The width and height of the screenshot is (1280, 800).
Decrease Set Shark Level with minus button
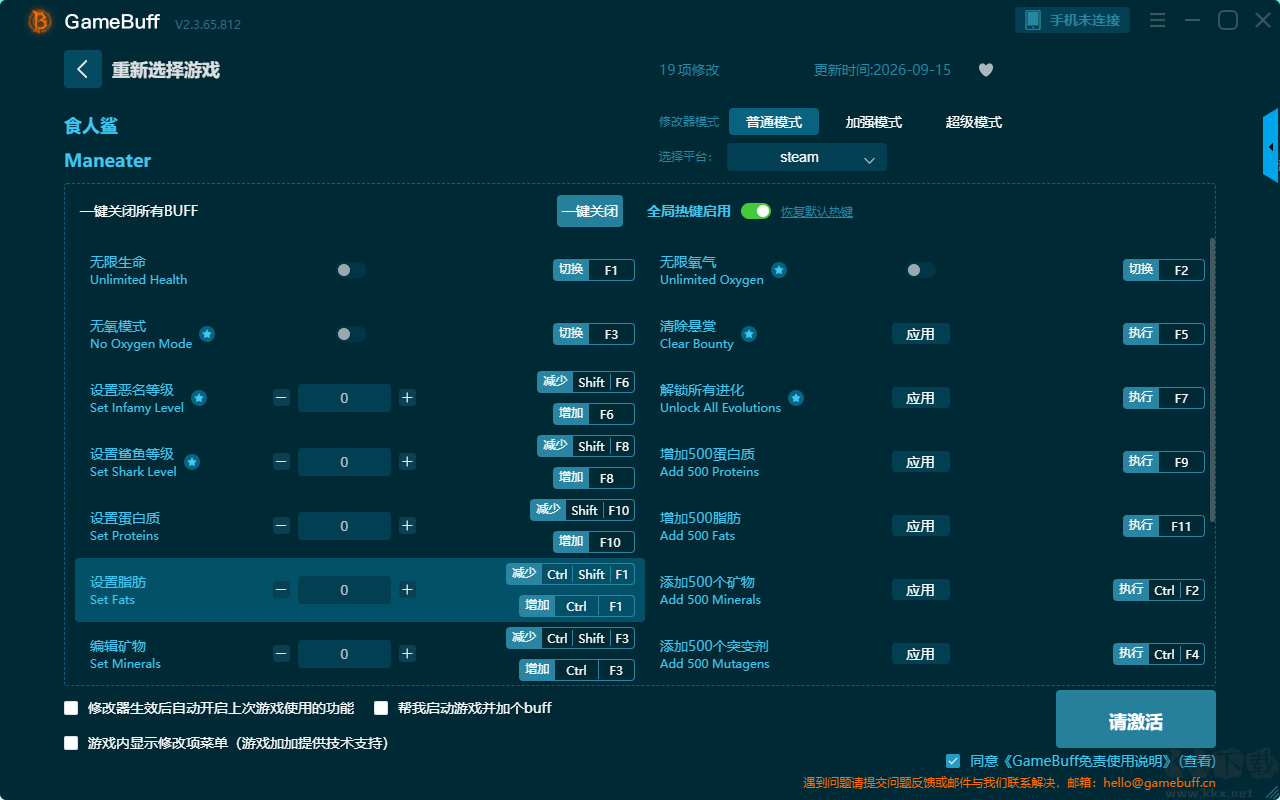click(281, 462)
